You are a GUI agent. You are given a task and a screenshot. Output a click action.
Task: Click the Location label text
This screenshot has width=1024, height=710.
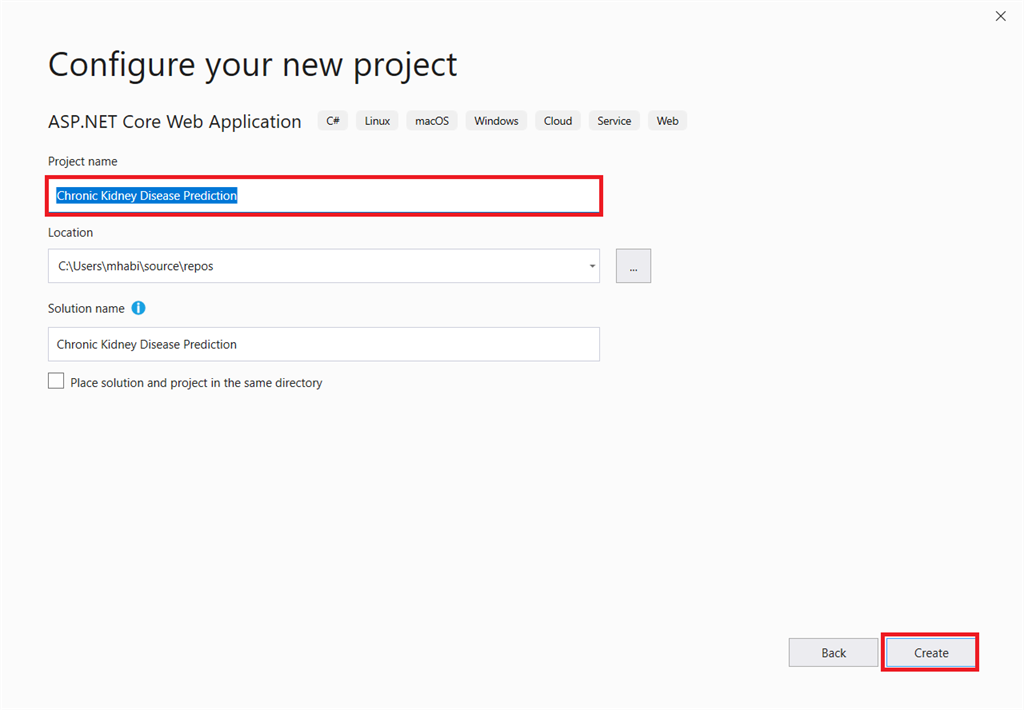point(70,232)
